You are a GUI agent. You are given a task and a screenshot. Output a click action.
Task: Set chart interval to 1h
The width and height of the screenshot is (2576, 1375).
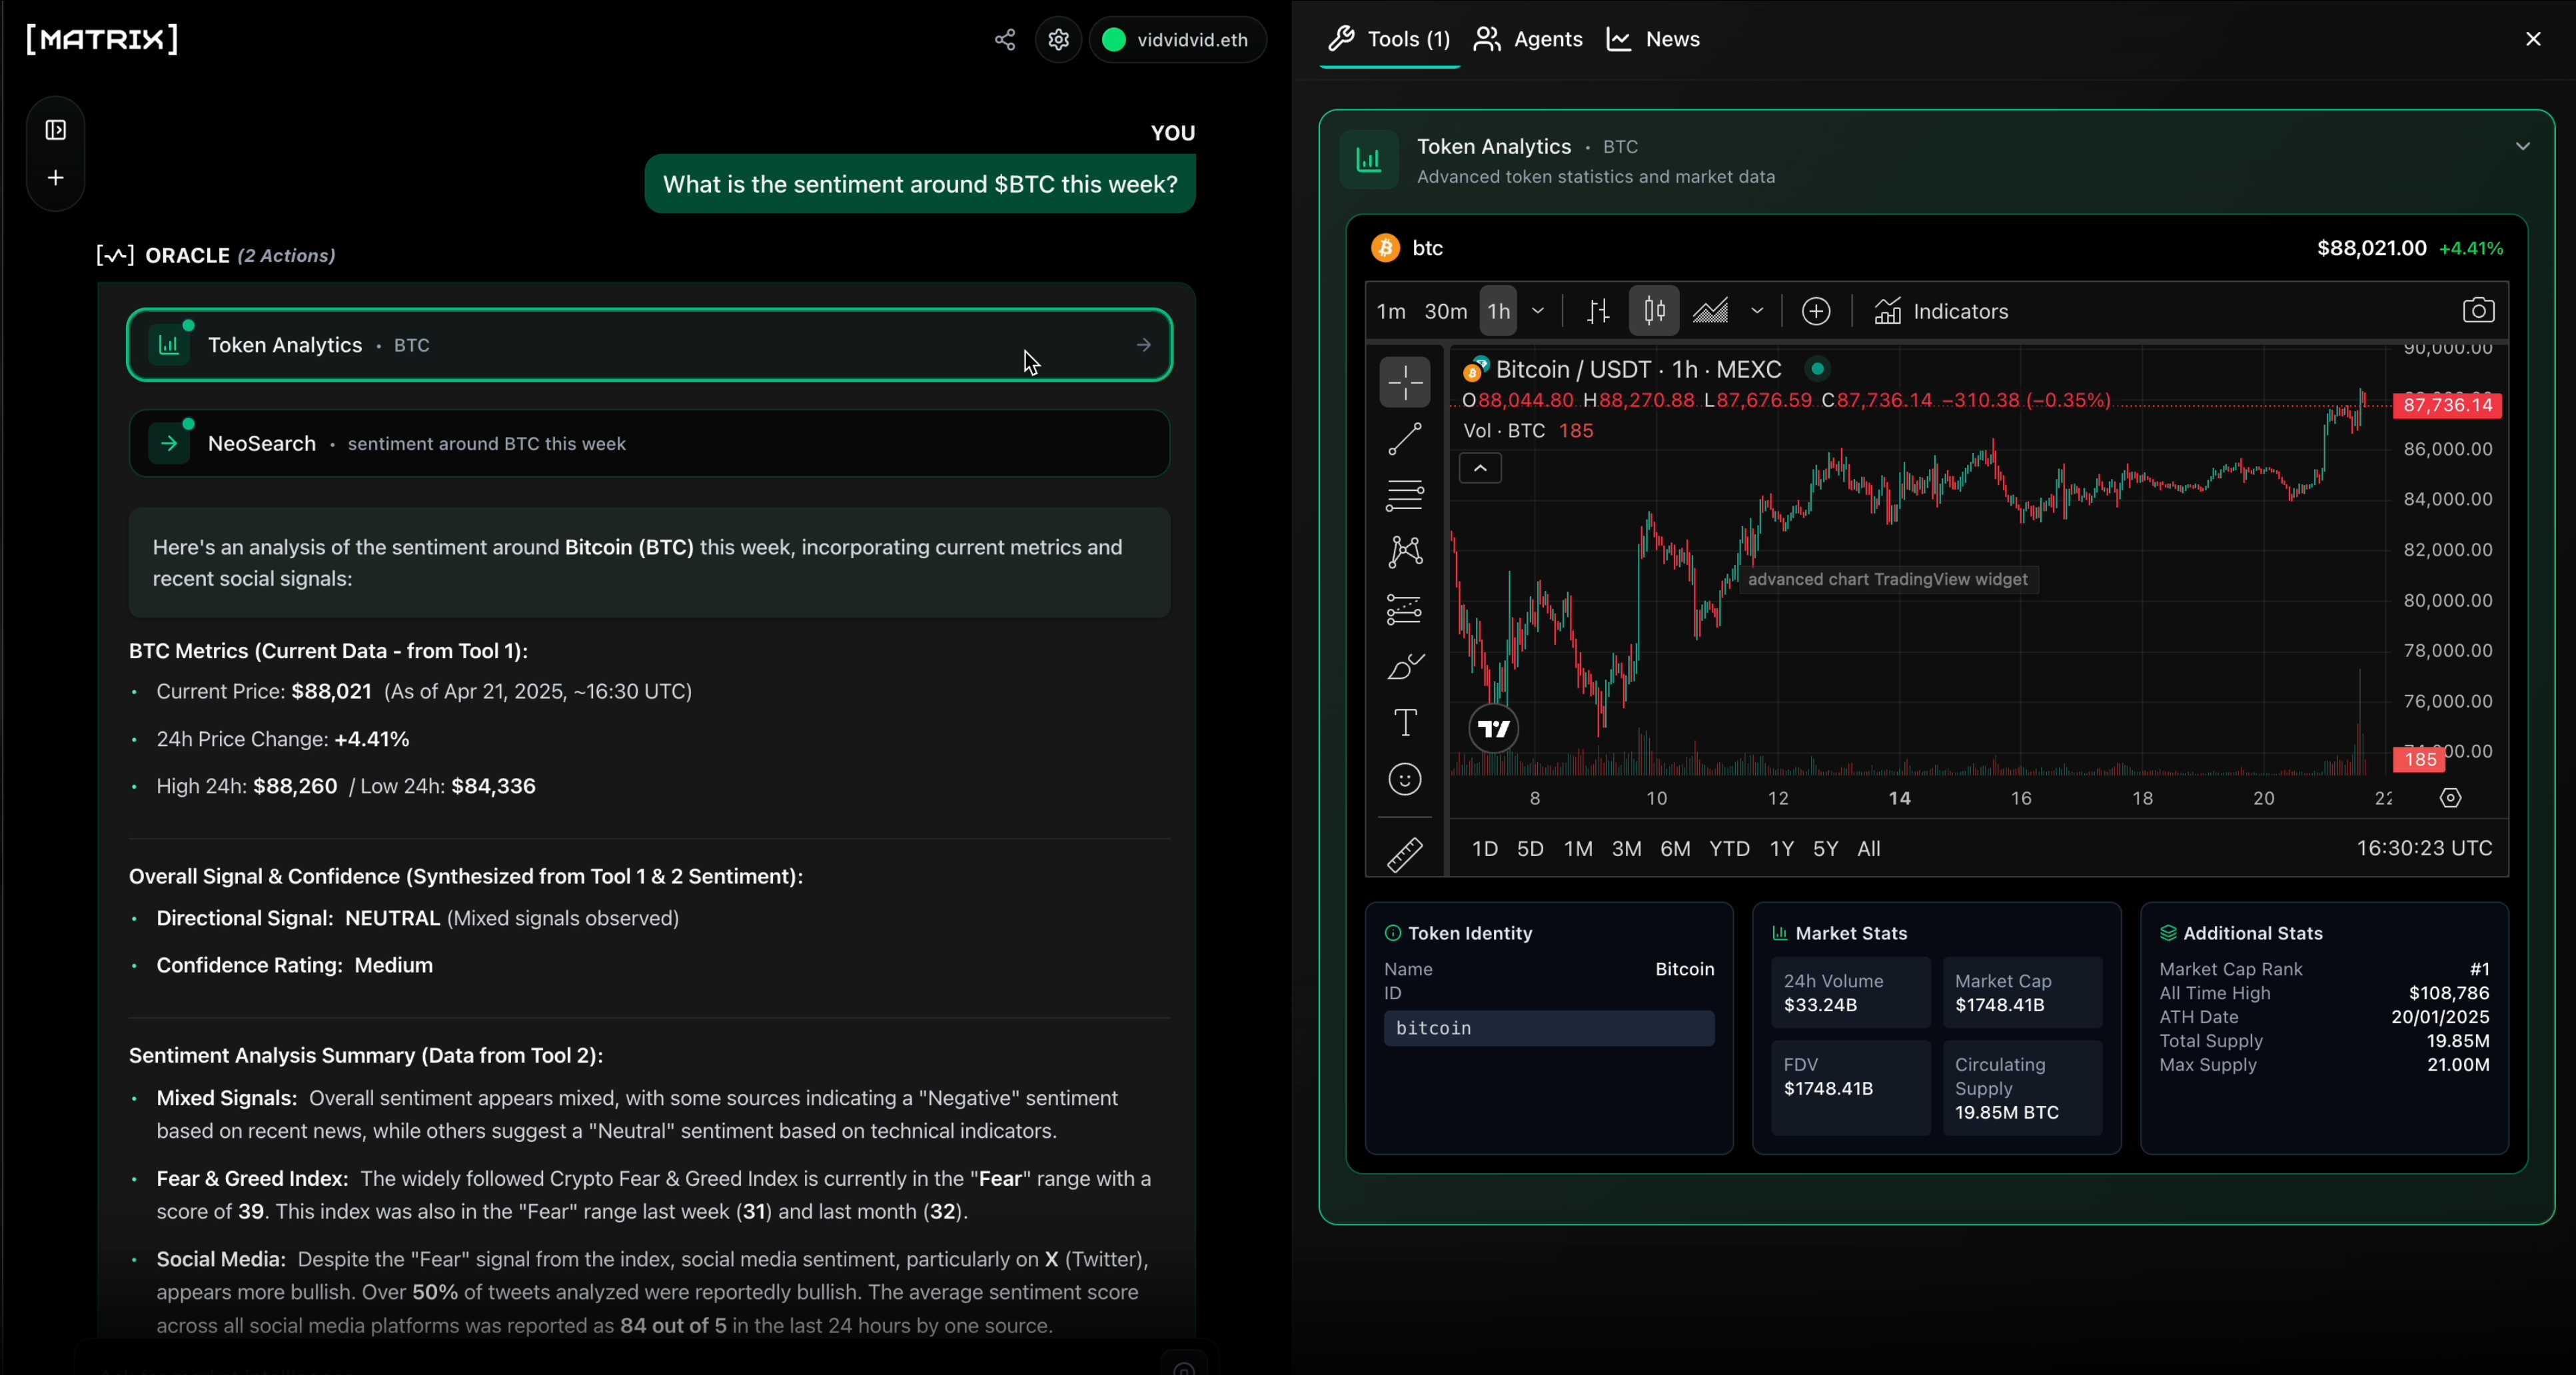click(1498, 311)
